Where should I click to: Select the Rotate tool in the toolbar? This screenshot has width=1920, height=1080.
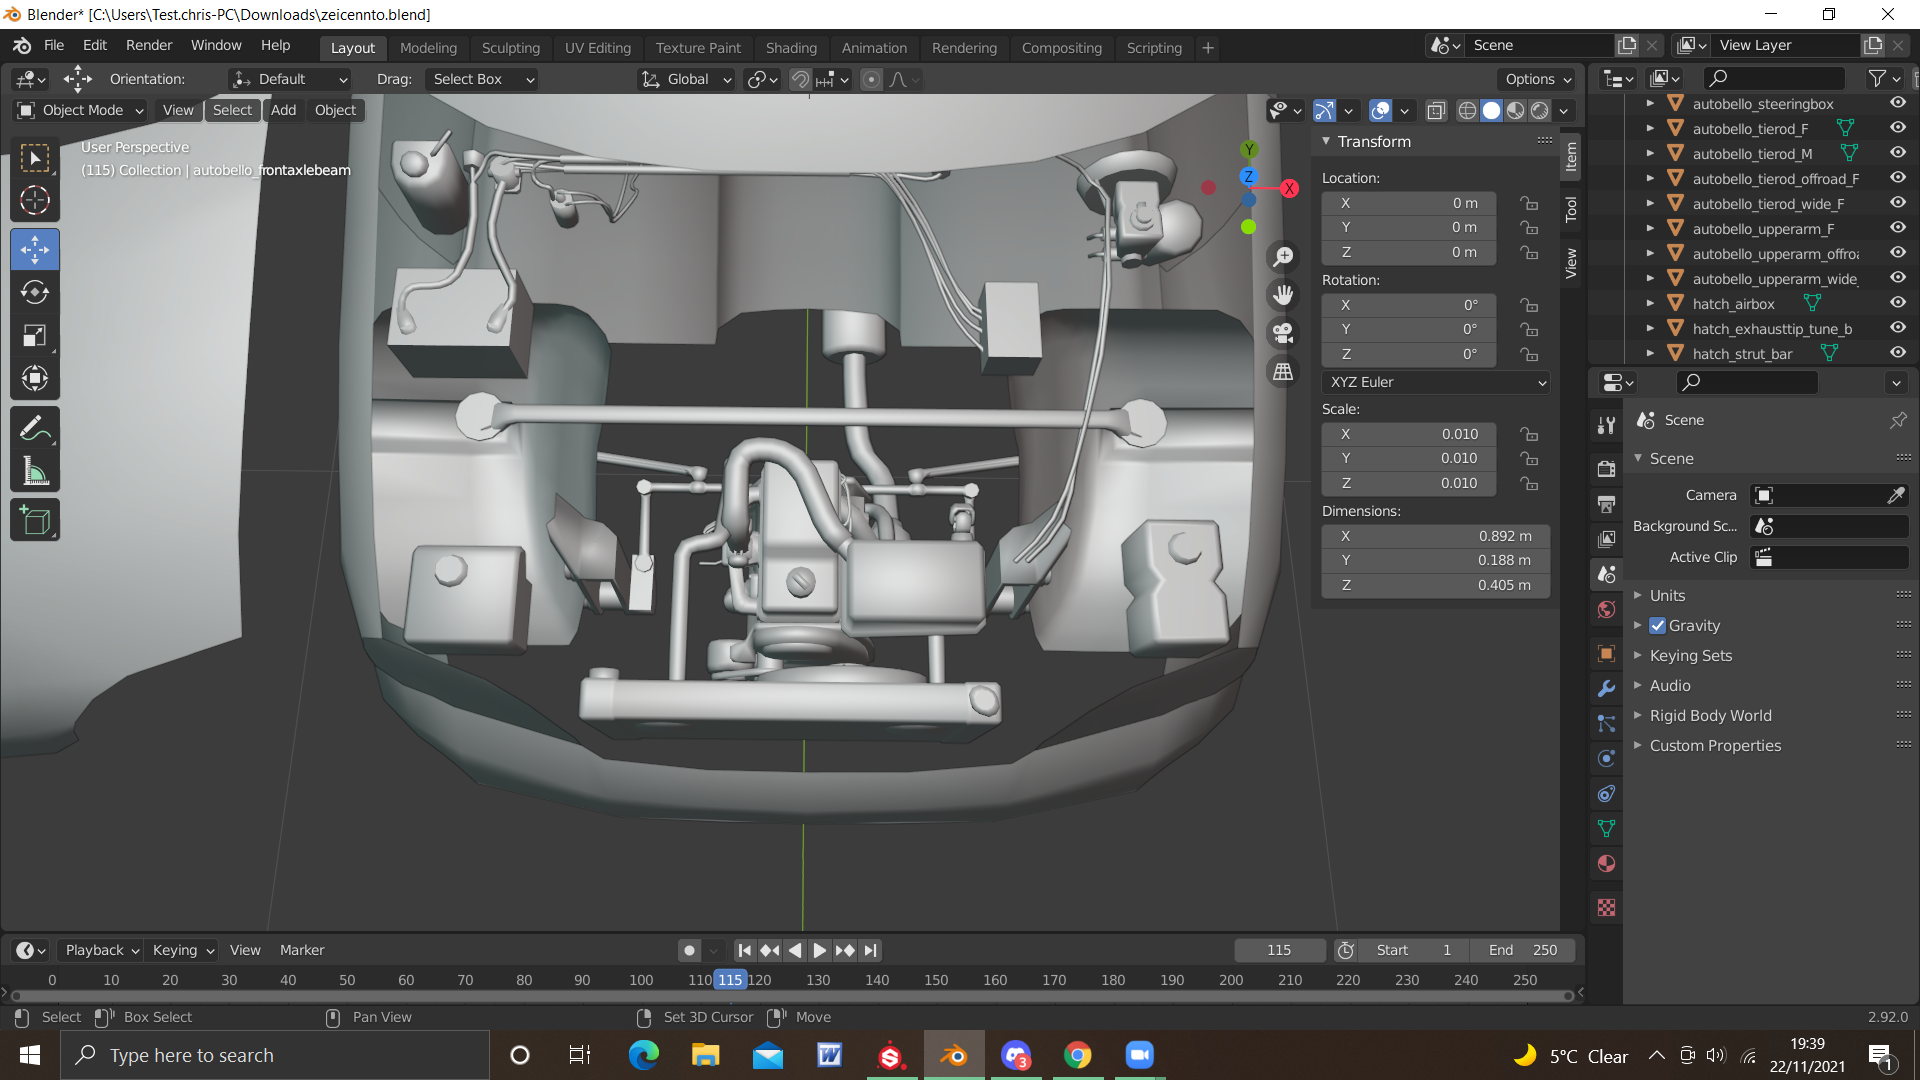pyautogui.click(x=35, y=292)
